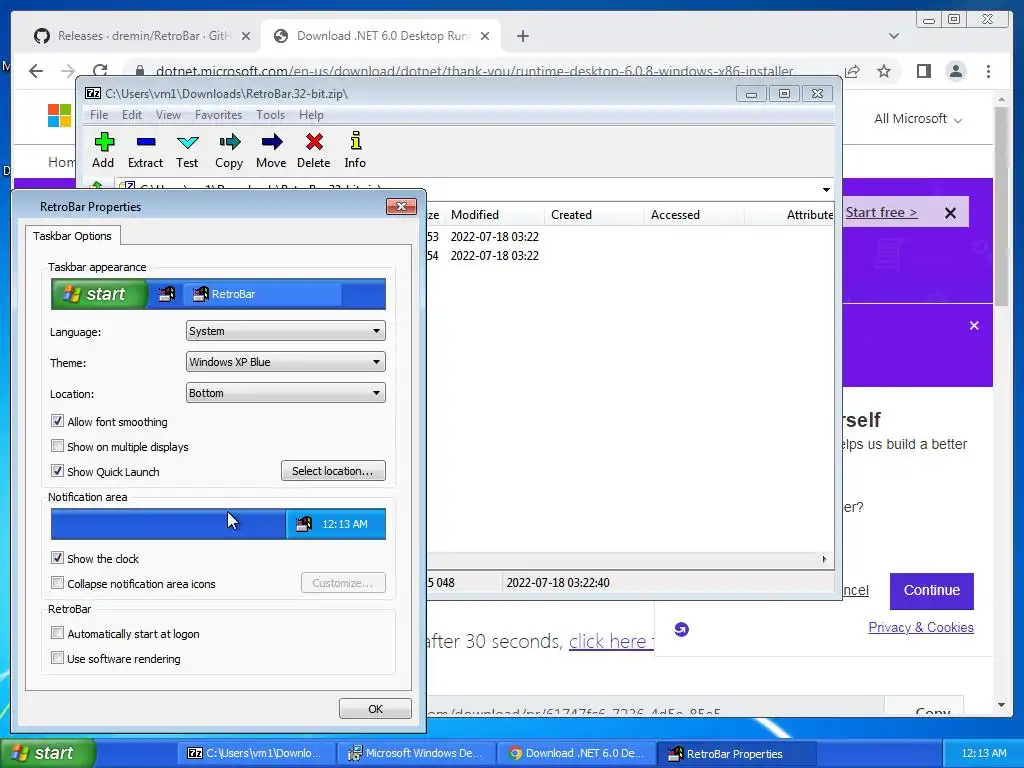Open the View menu in 7-Zip
The height and width of the screenshot is (768, 1024).
click(168, 115)
